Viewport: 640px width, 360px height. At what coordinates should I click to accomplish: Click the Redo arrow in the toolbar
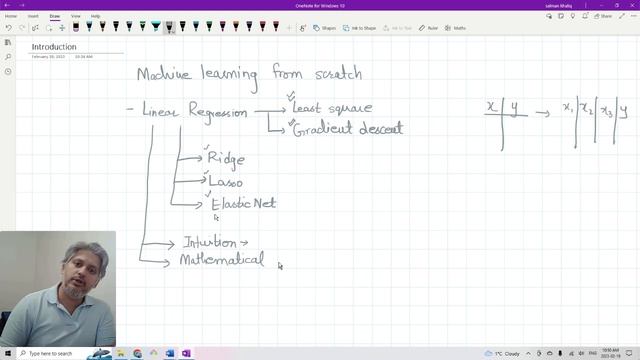(22, 28)
